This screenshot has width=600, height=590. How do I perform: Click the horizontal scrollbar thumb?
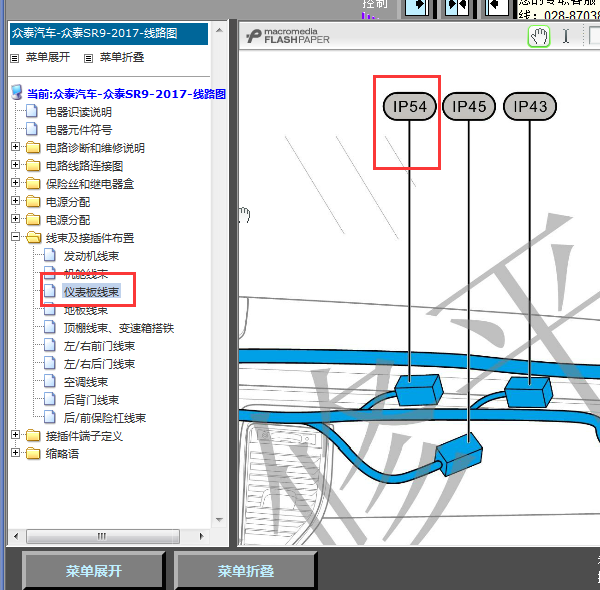click(x=103, y=536)
